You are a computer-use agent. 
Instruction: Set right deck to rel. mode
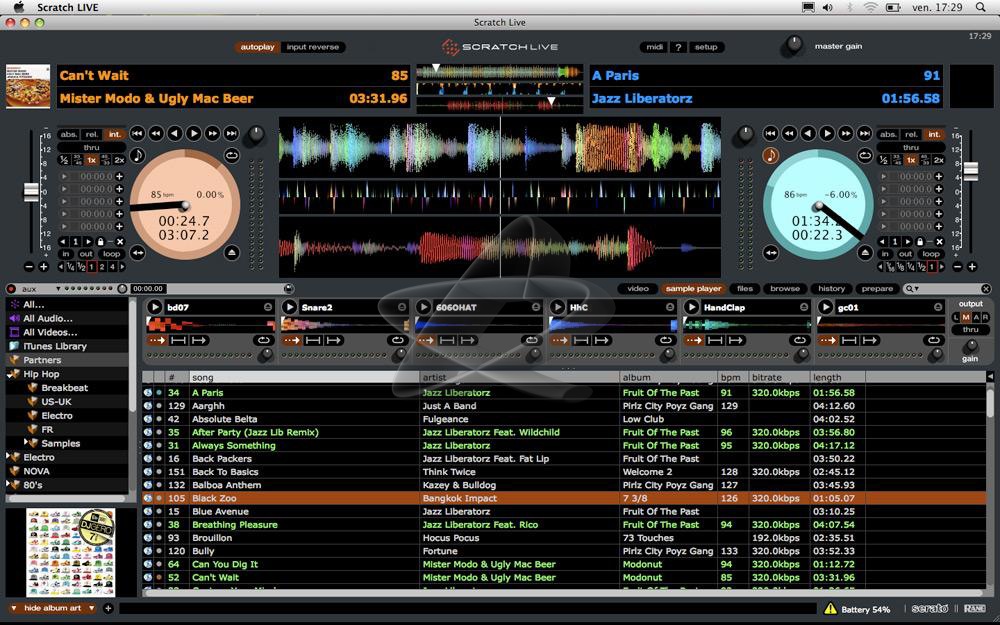[x=910, y=134]
